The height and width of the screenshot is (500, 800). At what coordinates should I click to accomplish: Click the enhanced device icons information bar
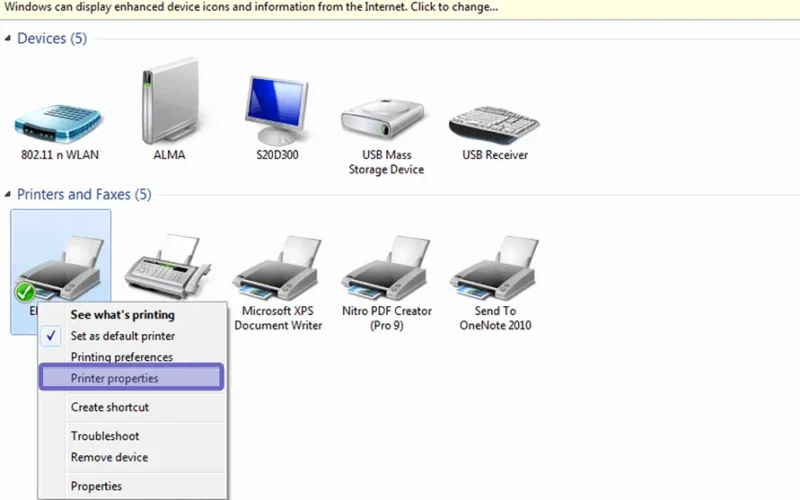click(x=400, y=9)
